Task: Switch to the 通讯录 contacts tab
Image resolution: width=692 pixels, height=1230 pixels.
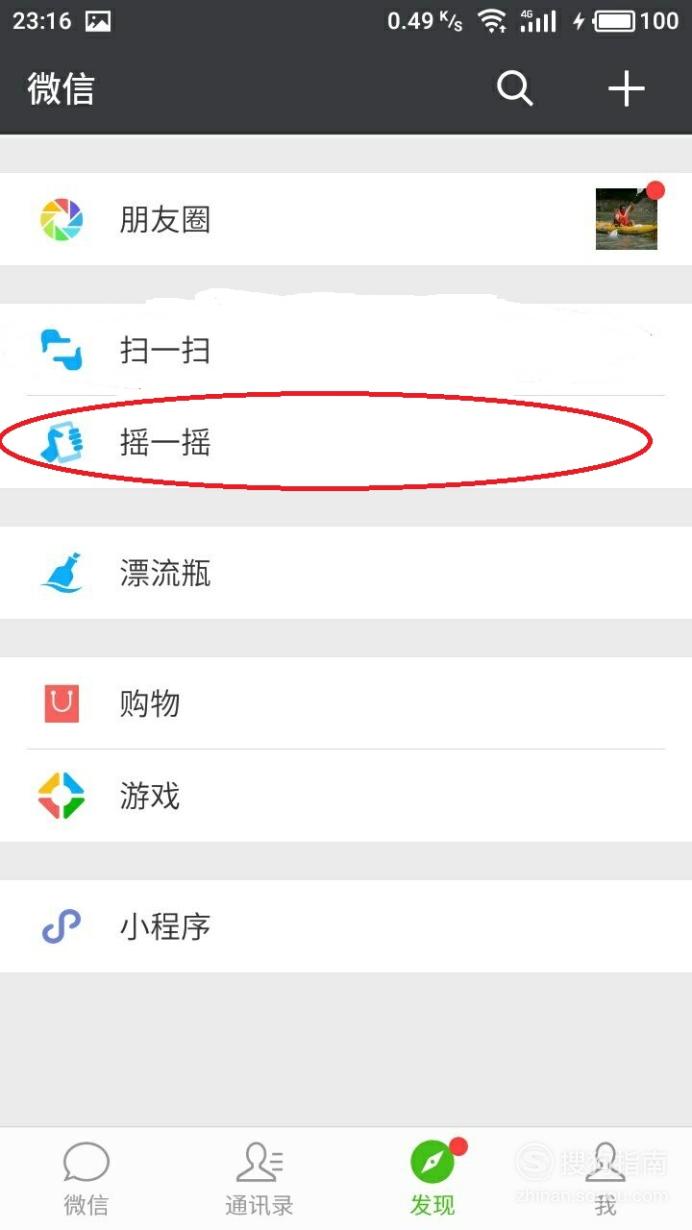Action: 259,1179
